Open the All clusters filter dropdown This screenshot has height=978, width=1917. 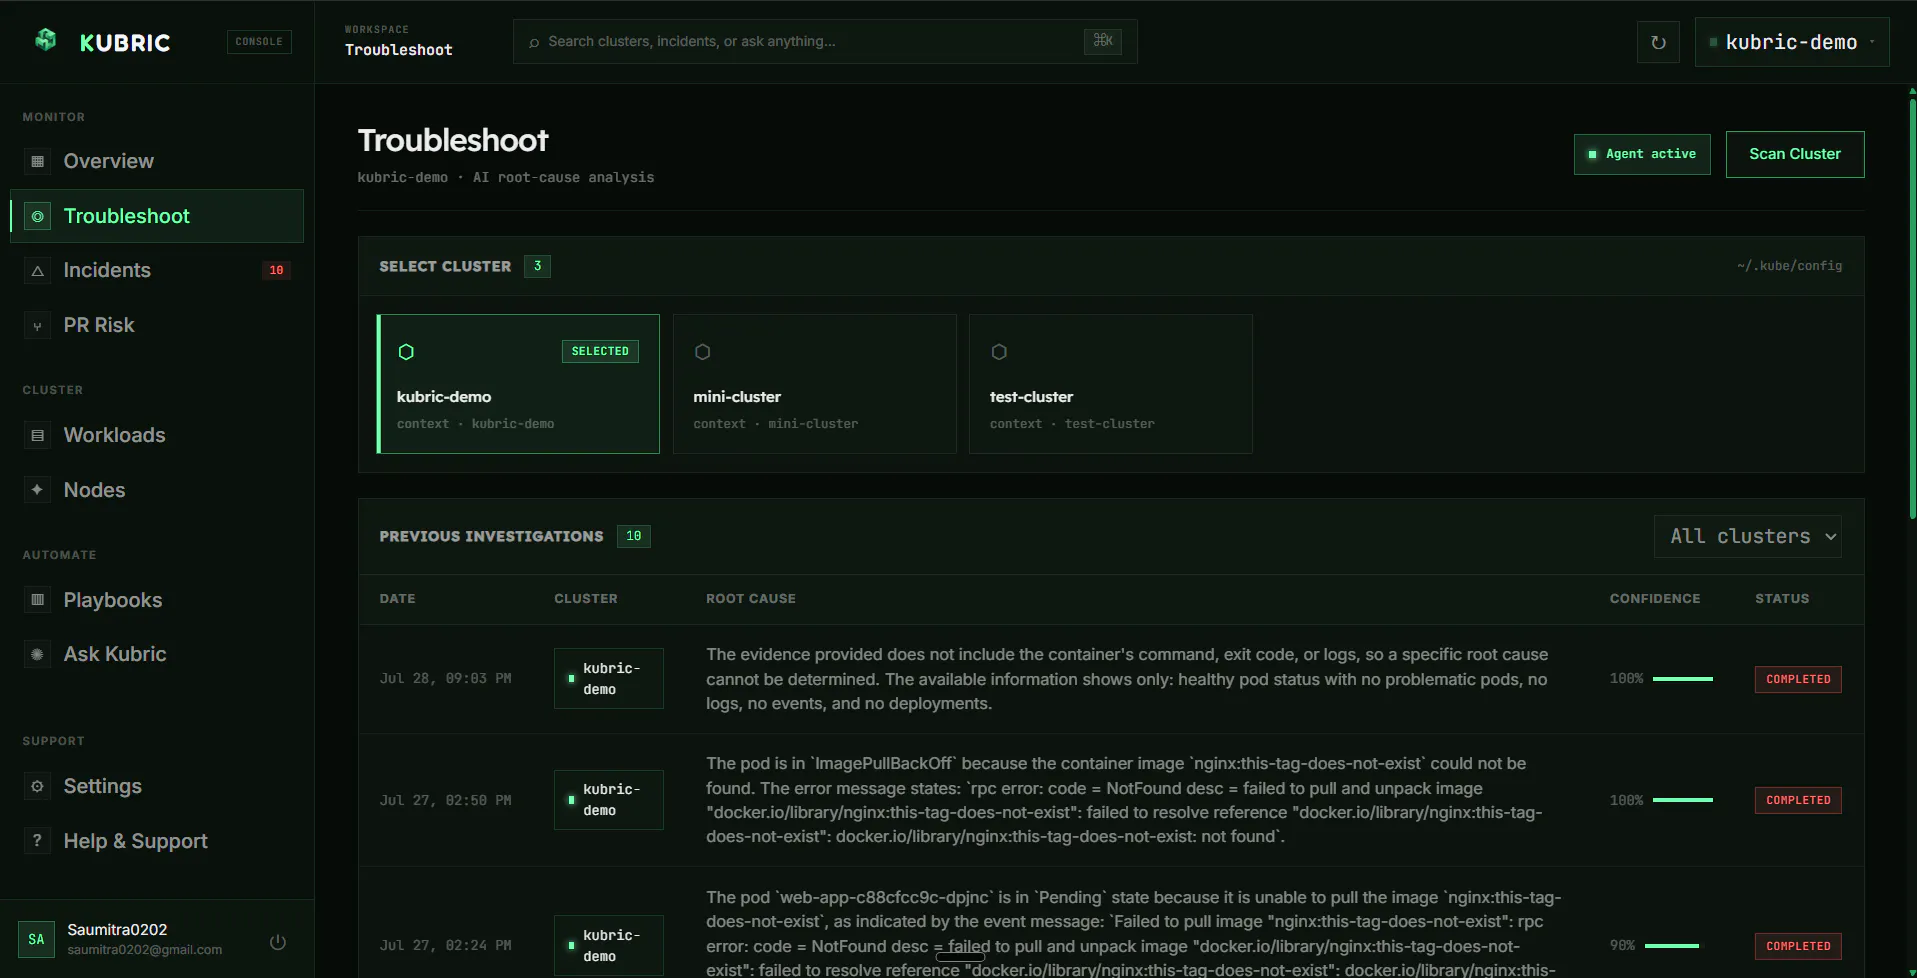point(1748,536)
